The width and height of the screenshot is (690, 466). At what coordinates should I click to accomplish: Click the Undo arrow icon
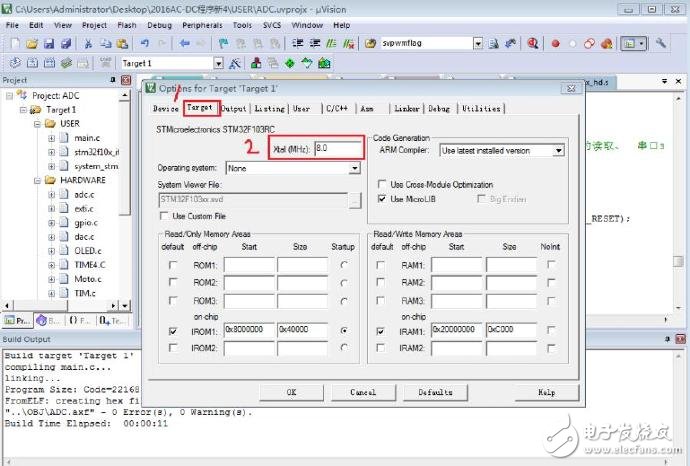(x=145, y=43)
